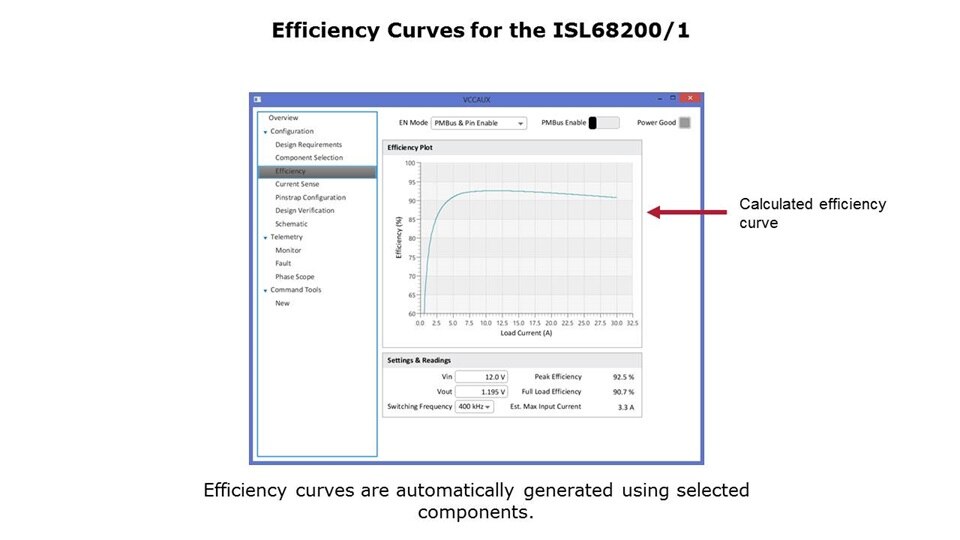Viewport: 960px width, 540px height.
Task: Click the Est. Max Input Current value
Action: tap(626, 407)
